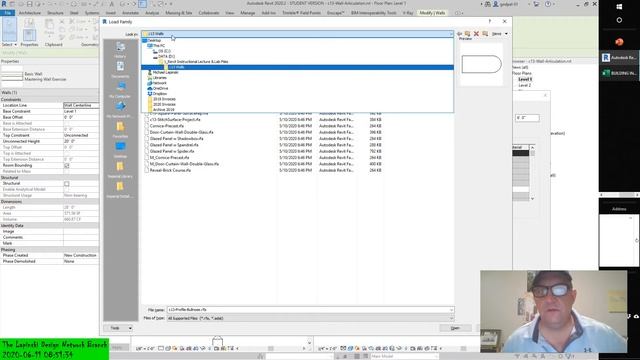This screenshot has width=640, height=360.
Task: Click the Unconnected Height value field
Action: pyautogui.click(x=81, y=141)
